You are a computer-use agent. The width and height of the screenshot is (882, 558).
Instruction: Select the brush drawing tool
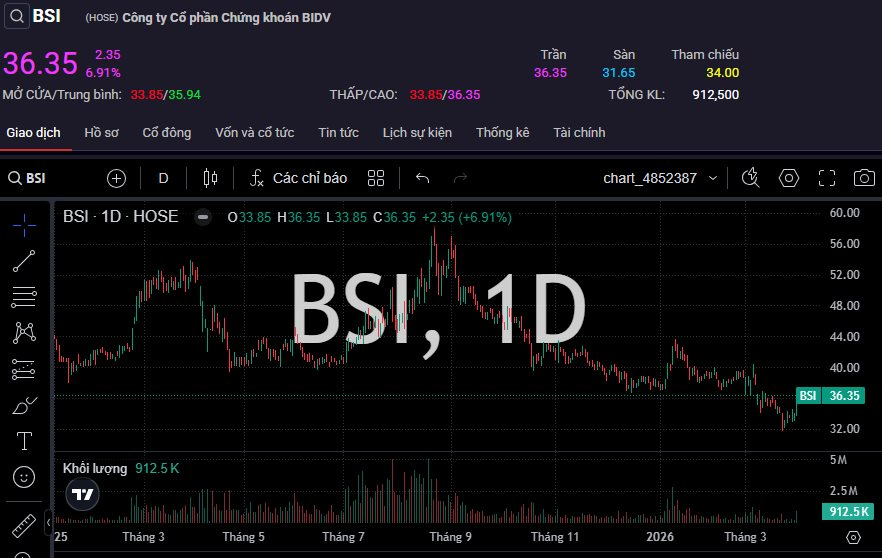click(24, 405)
